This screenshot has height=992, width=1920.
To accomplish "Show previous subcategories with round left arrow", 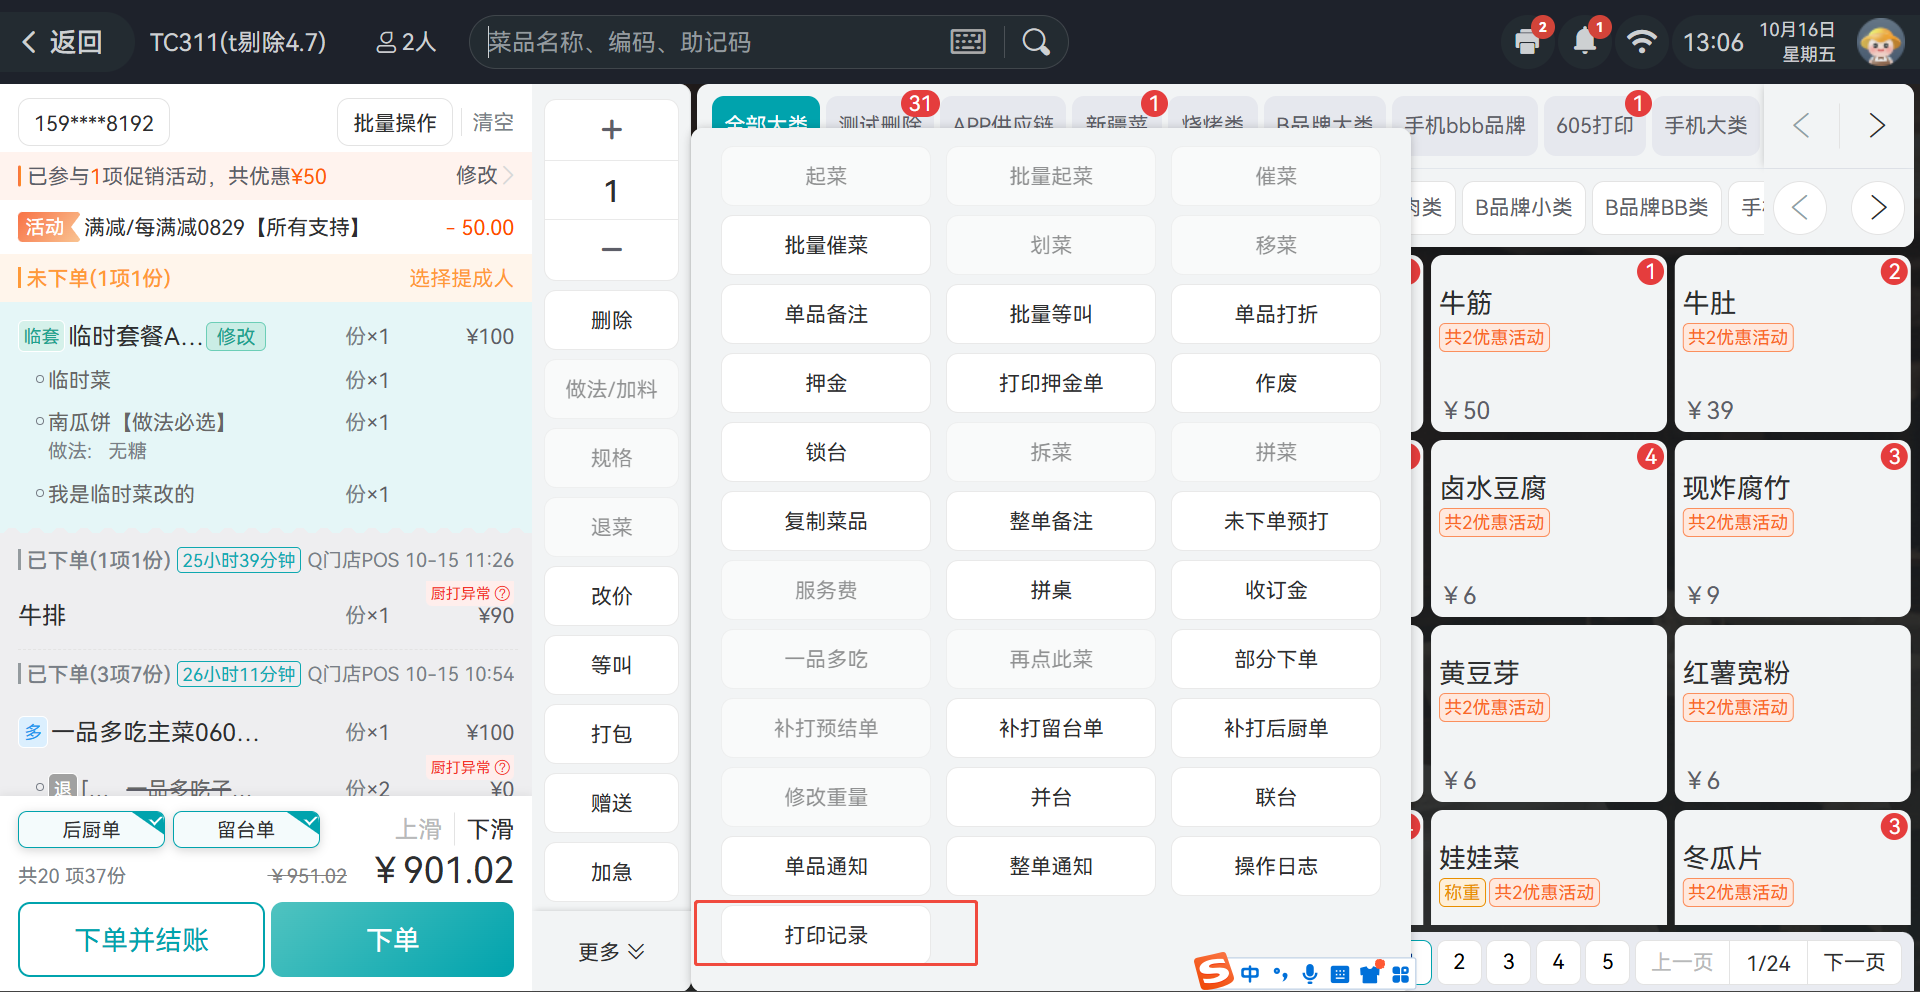I will 1801,207.
